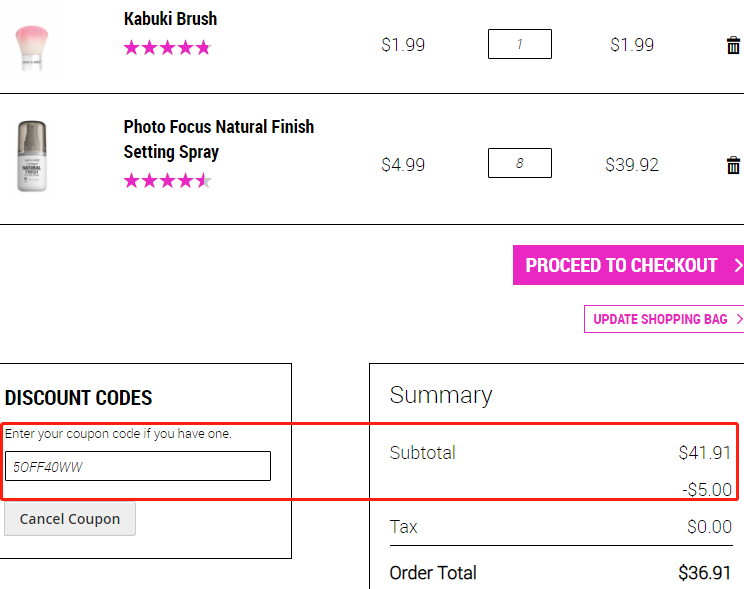The image size is (744, 589).
Task: Open Photo Focus Natural Finish Setting Spray link
Action: (219, 139)
